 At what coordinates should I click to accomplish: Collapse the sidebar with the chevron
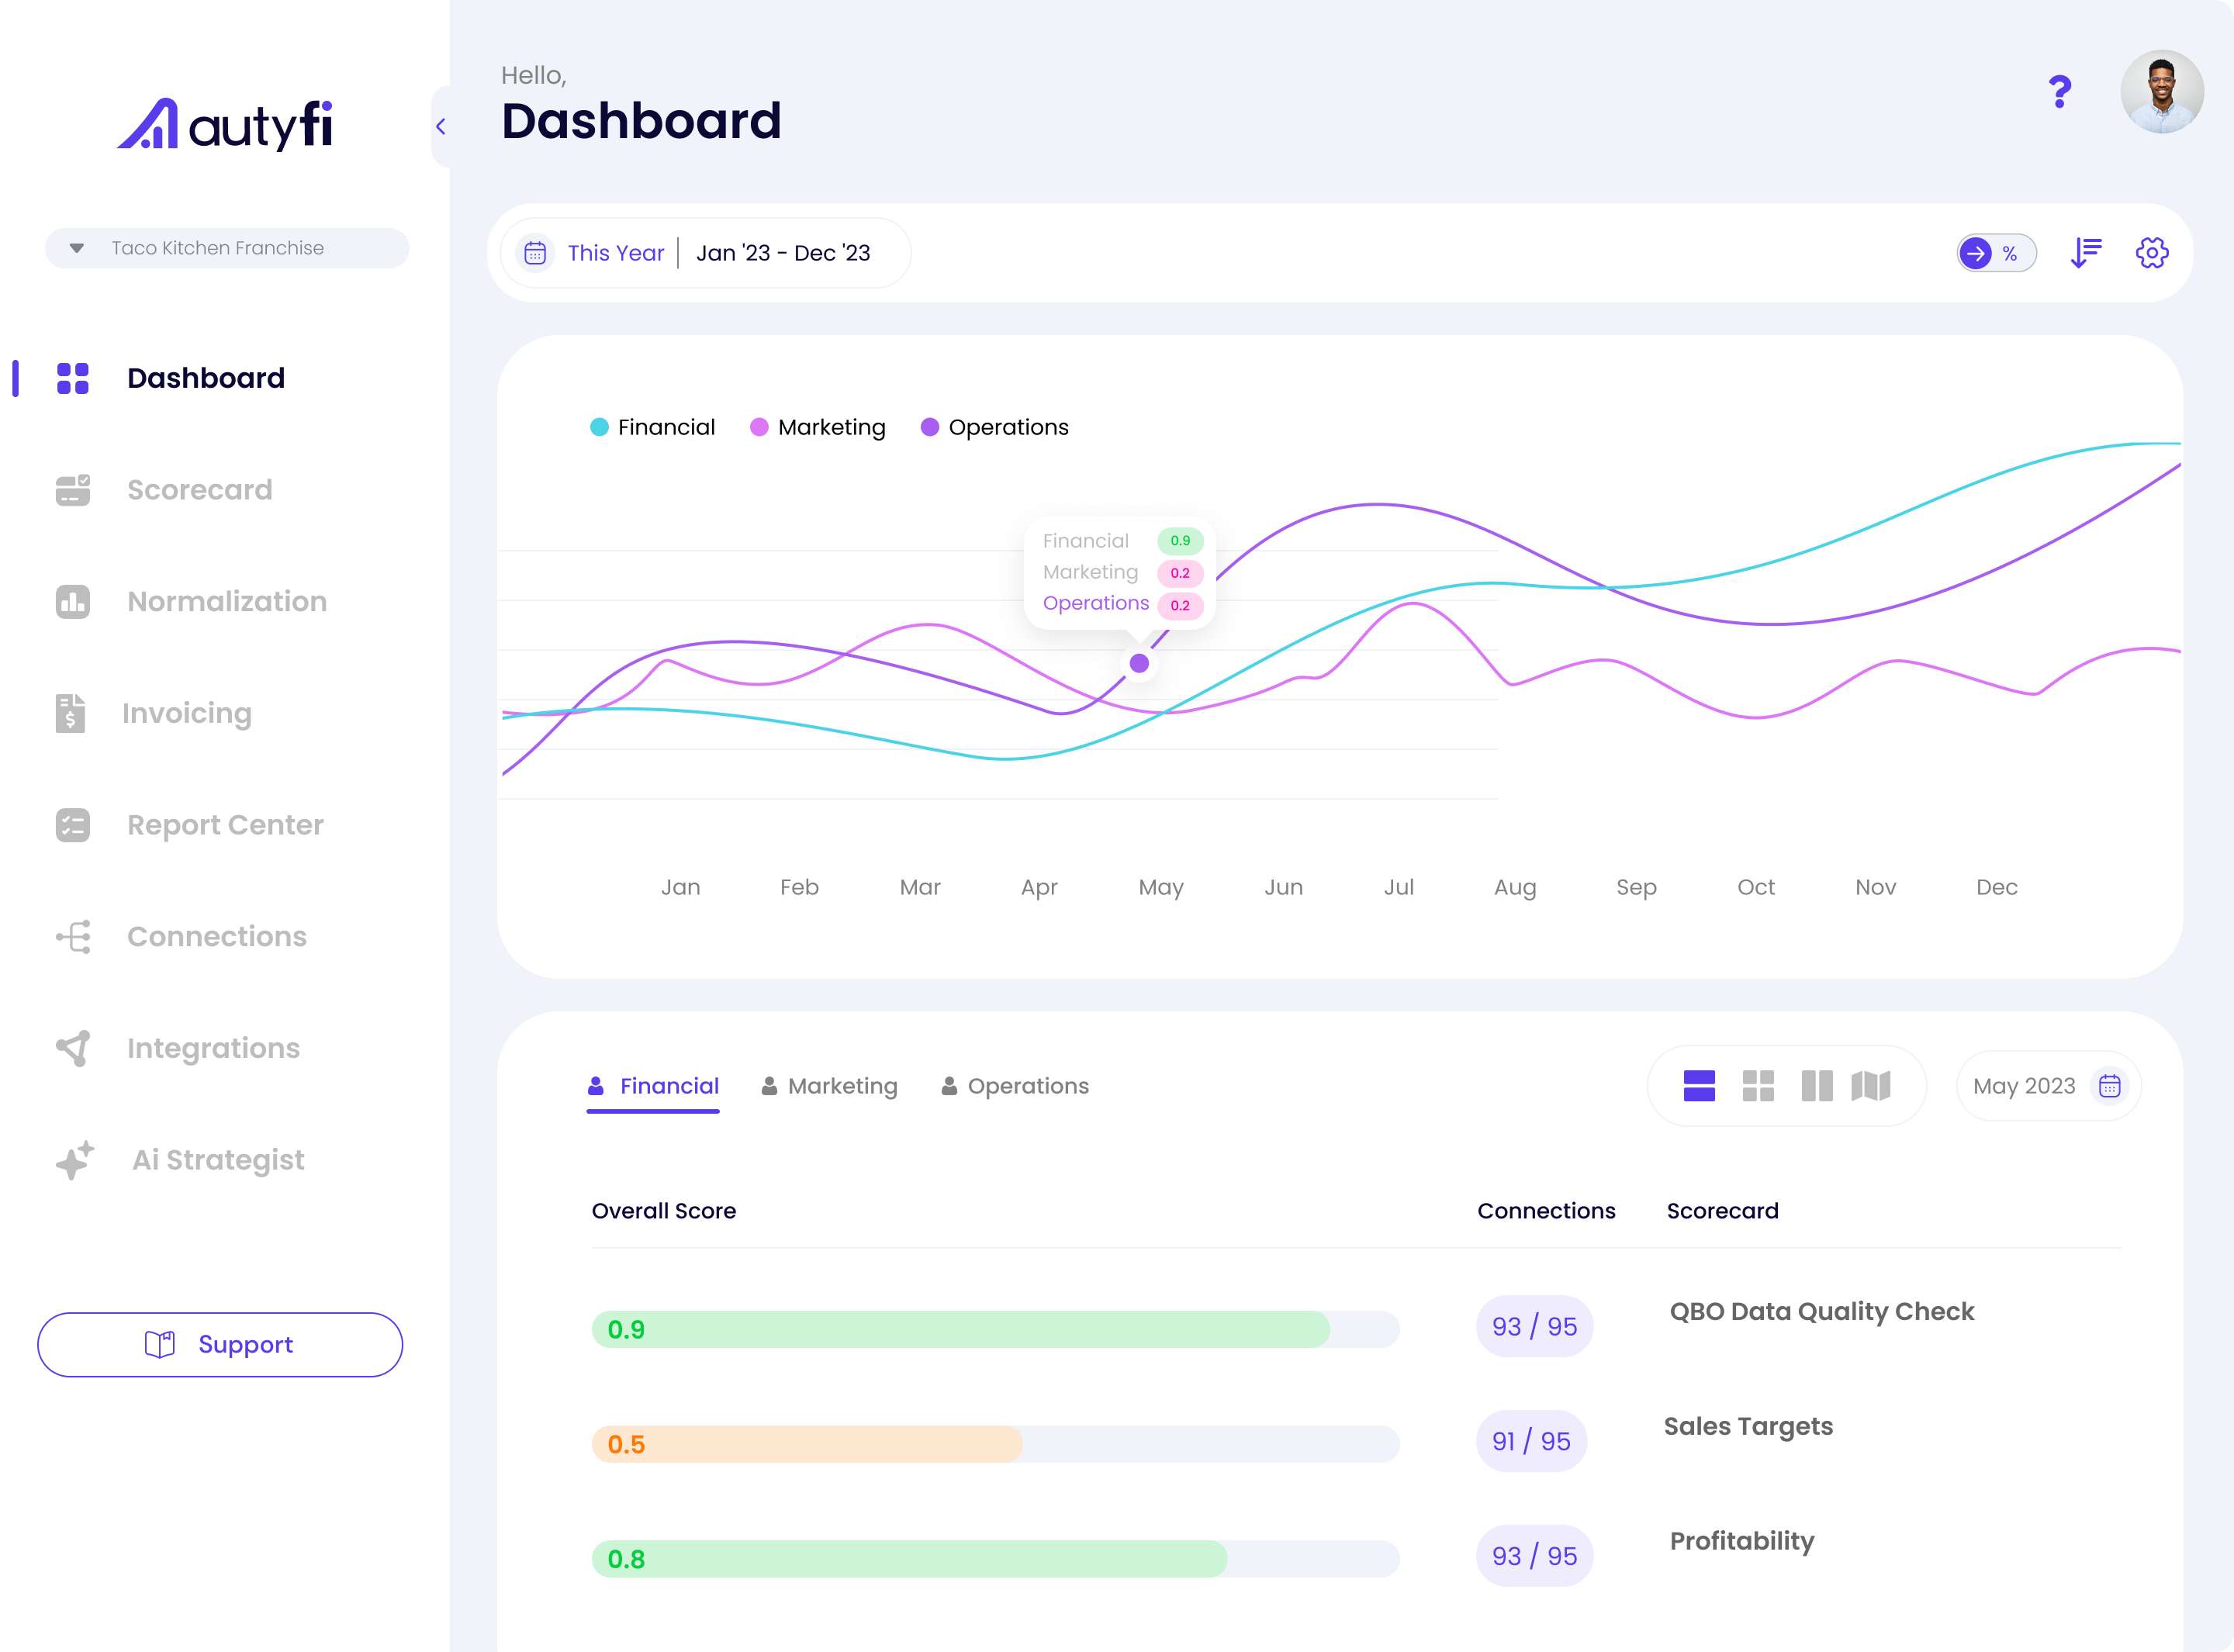(x=441, y=126)
